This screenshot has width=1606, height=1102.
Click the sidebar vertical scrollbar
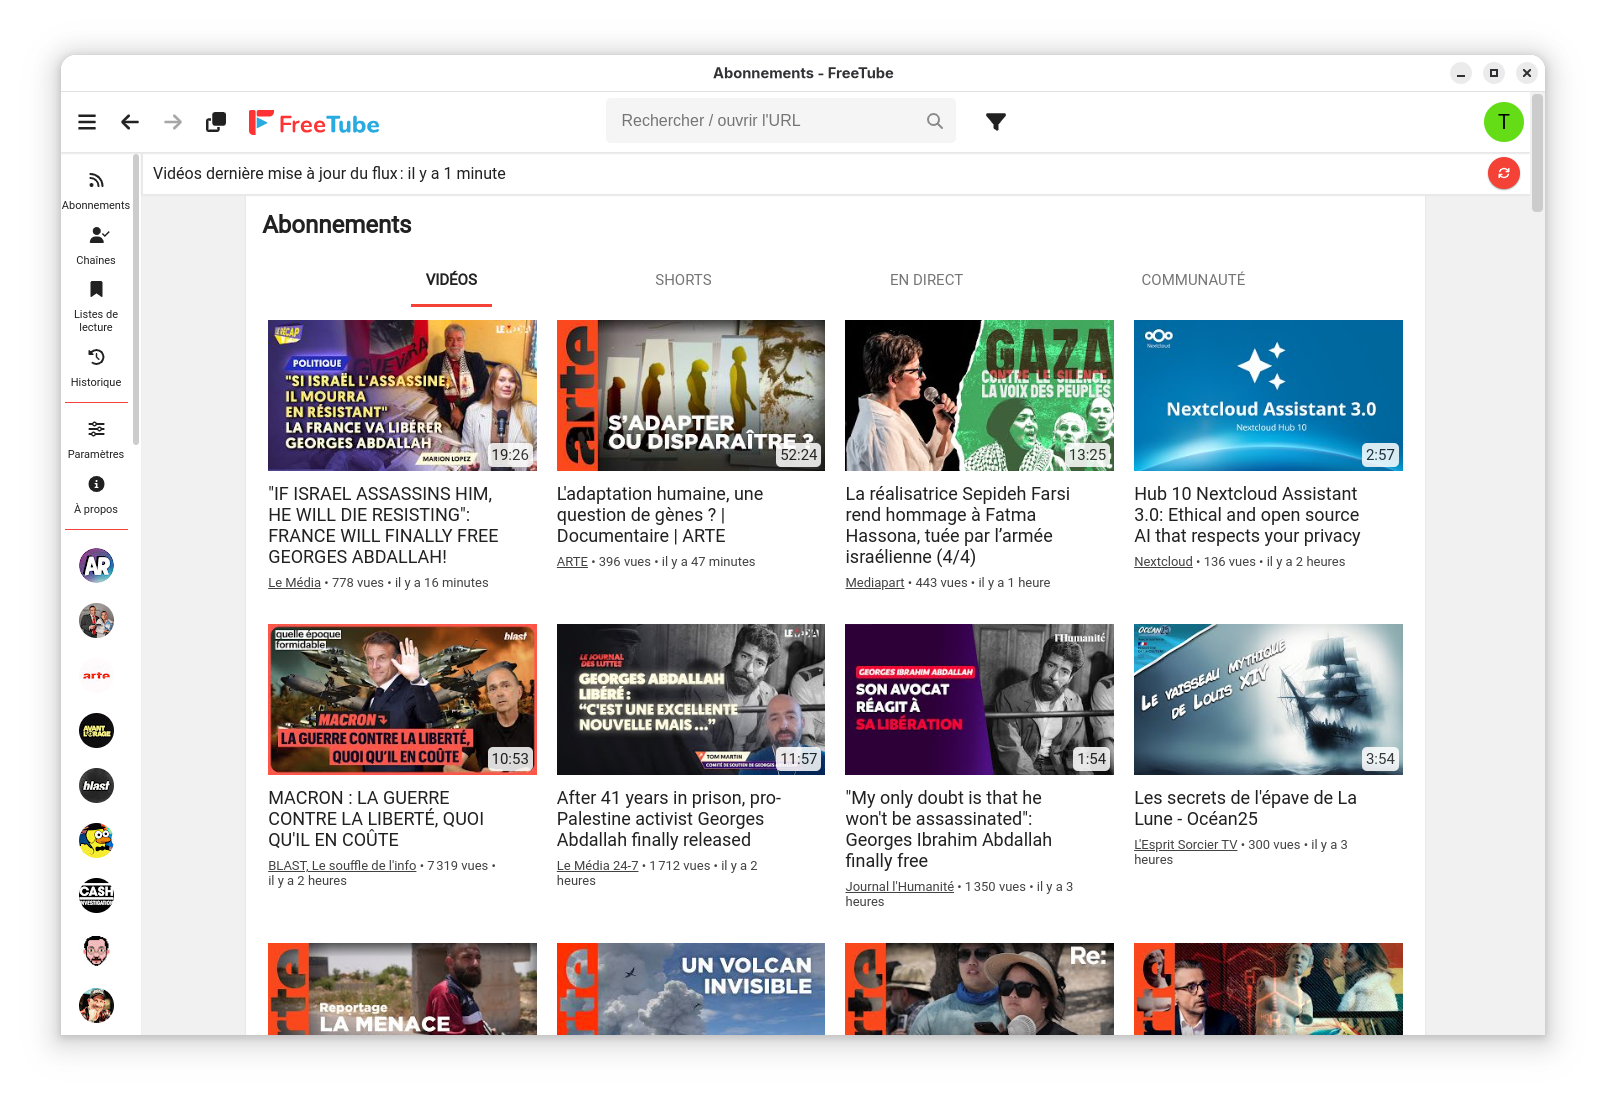click(136, 300)
